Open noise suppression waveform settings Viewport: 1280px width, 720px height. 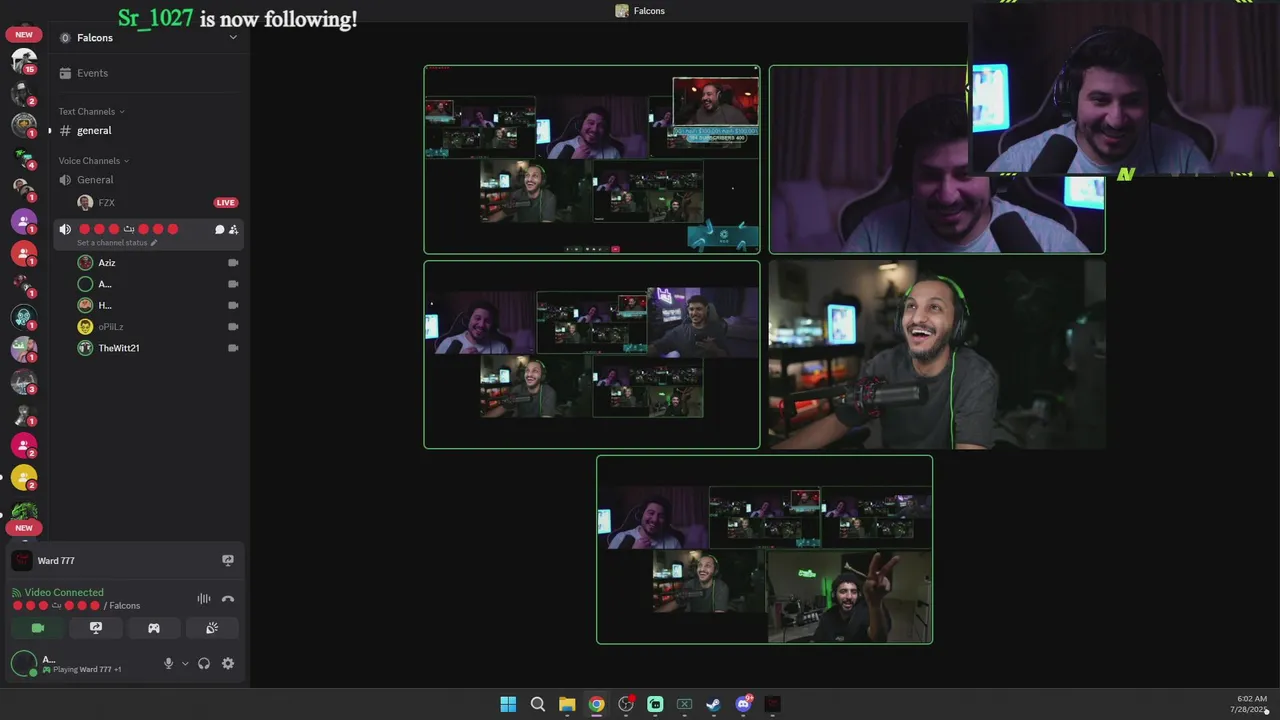coord(204,599)
